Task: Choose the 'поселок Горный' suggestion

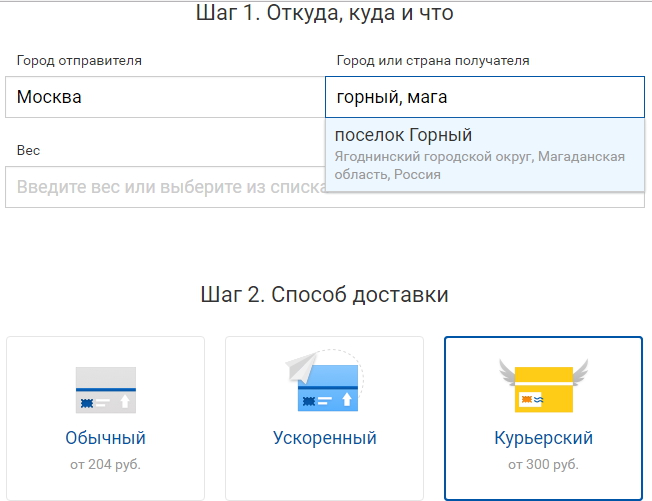Action: coord(485,155)
